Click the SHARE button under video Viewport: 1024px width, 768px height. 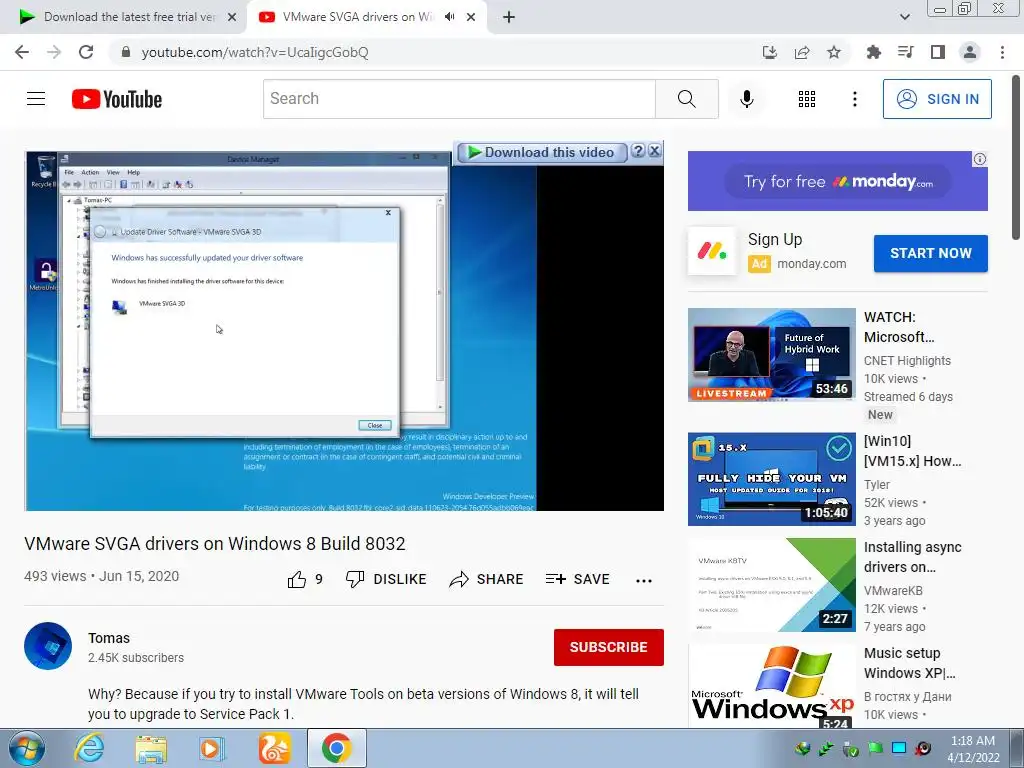(x=486, y=579)
